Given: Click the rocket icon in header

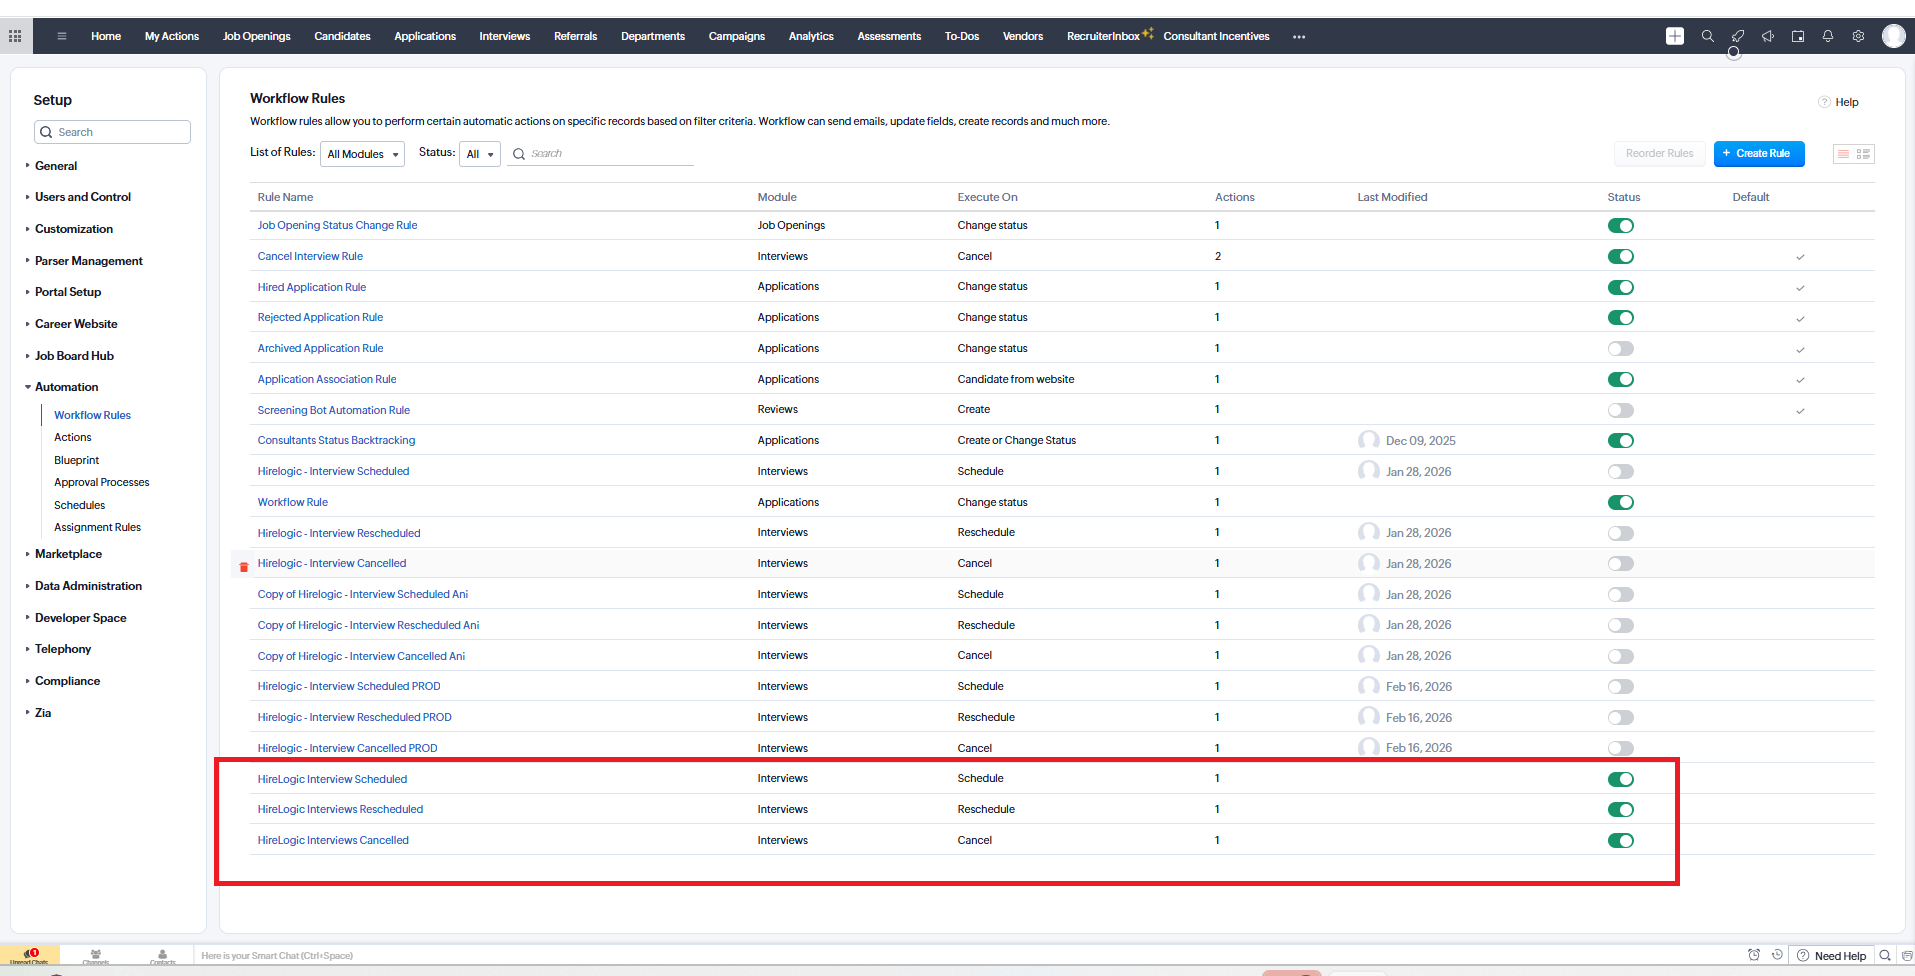Looking at the screenshot, I should (1738, 36).
